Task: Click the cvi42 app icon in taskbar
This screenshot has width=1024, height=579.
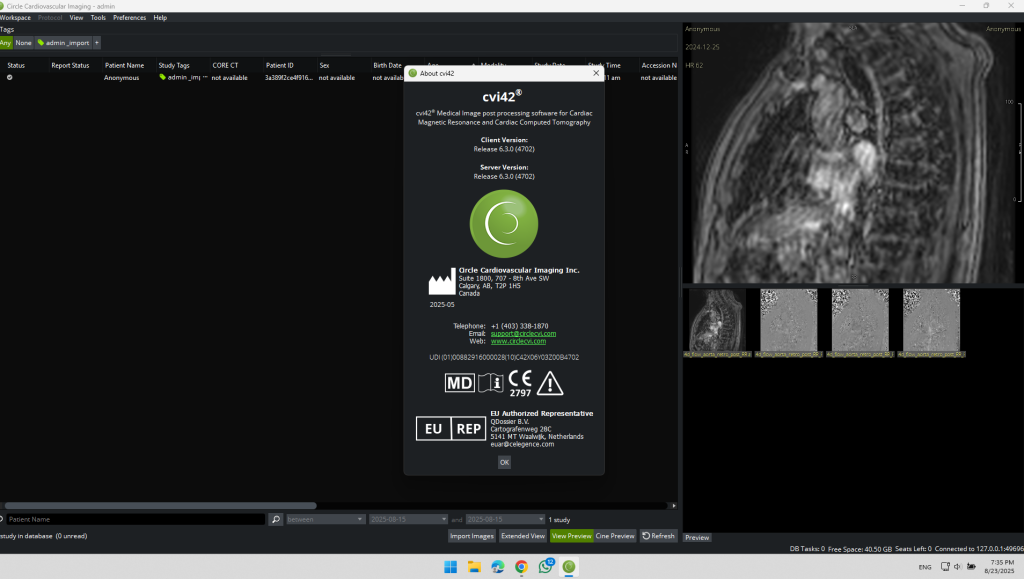Action: click(x=569, y=567)
